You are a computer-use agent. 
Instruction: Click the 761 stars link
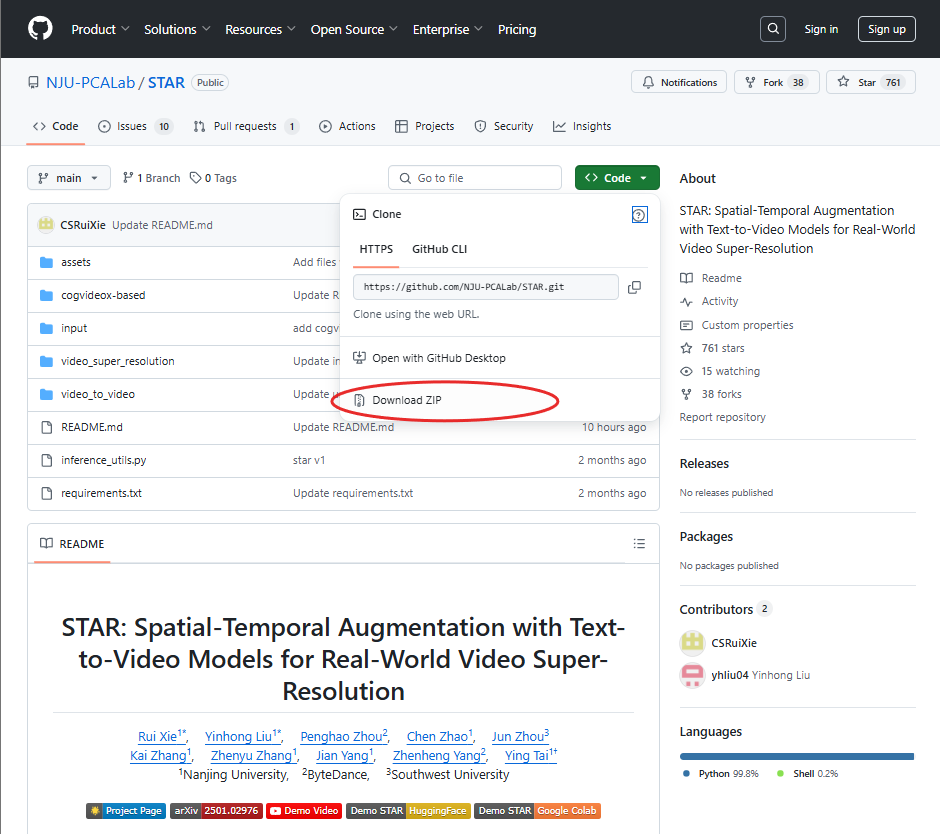tap(723, 348)
